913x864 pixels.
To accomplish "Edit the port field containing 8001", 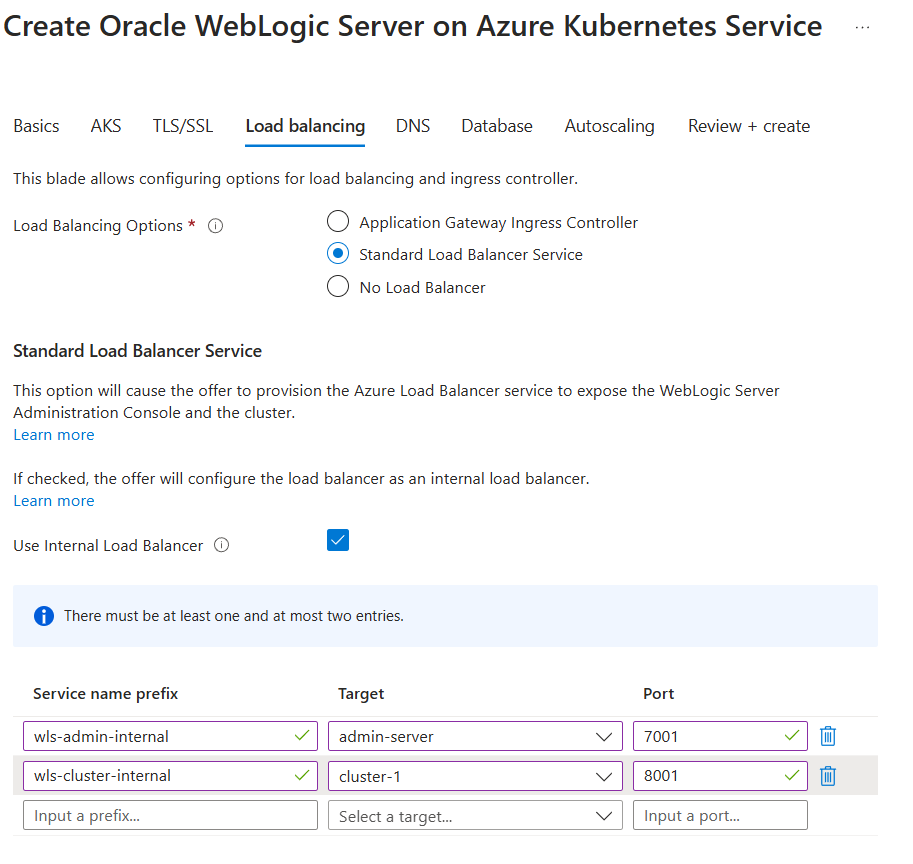I will pos(720,776).
